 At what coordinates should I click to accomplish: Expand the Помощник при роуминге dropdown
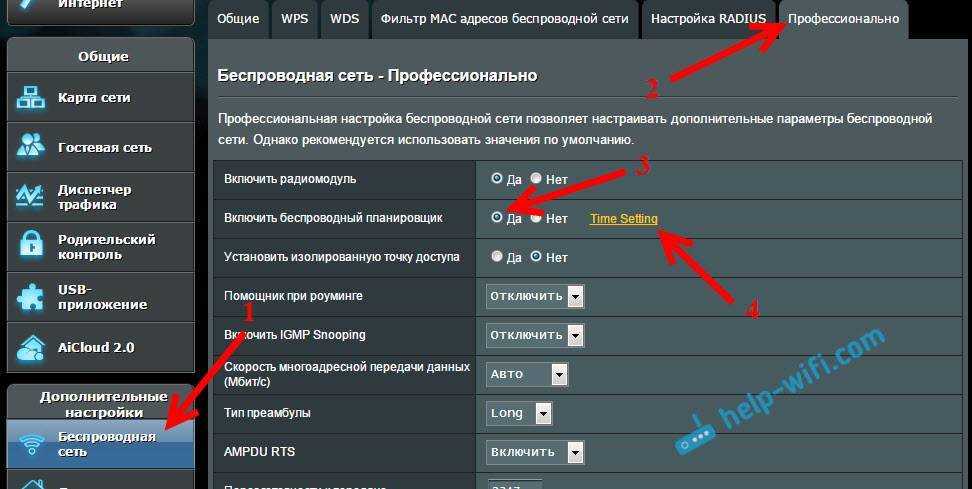coord(535,296)
